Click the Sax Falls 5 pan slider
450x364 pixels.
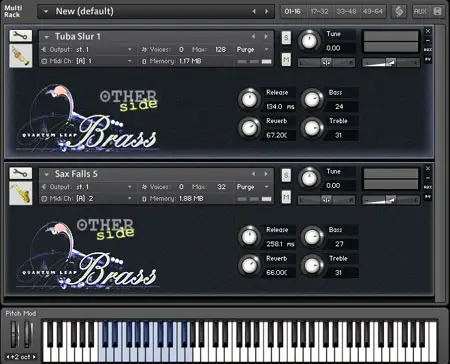326,200
